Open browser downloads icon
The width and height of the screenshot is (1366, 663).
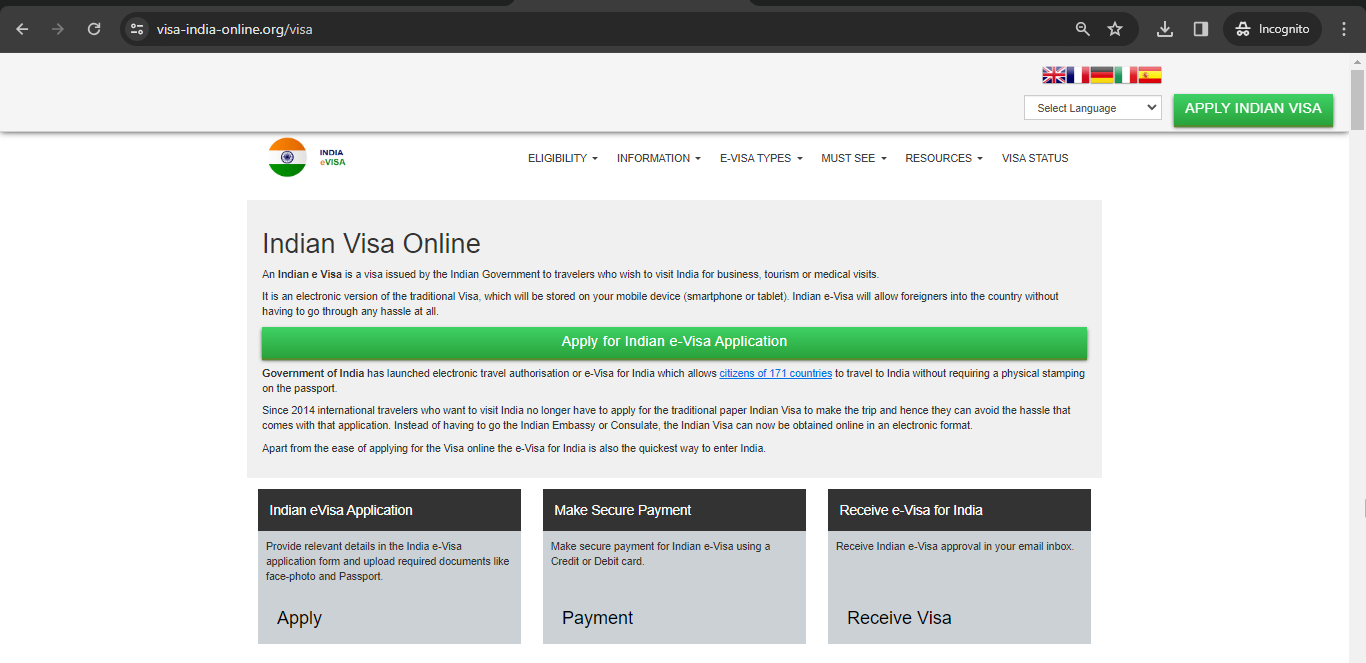point(1165,29)
